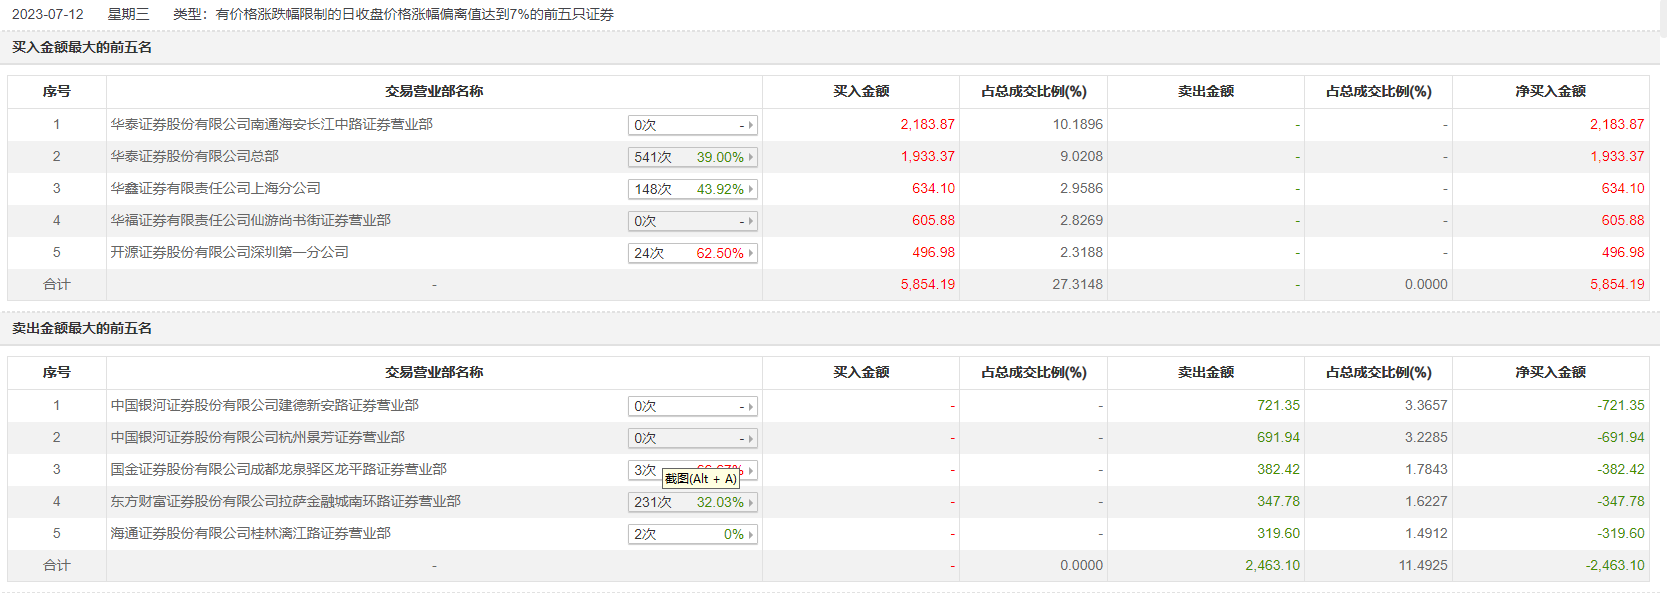Screen dimensions: 1667x601
Task: Select 买入金额最大的前五名 section heading
Action: (82, 47)
